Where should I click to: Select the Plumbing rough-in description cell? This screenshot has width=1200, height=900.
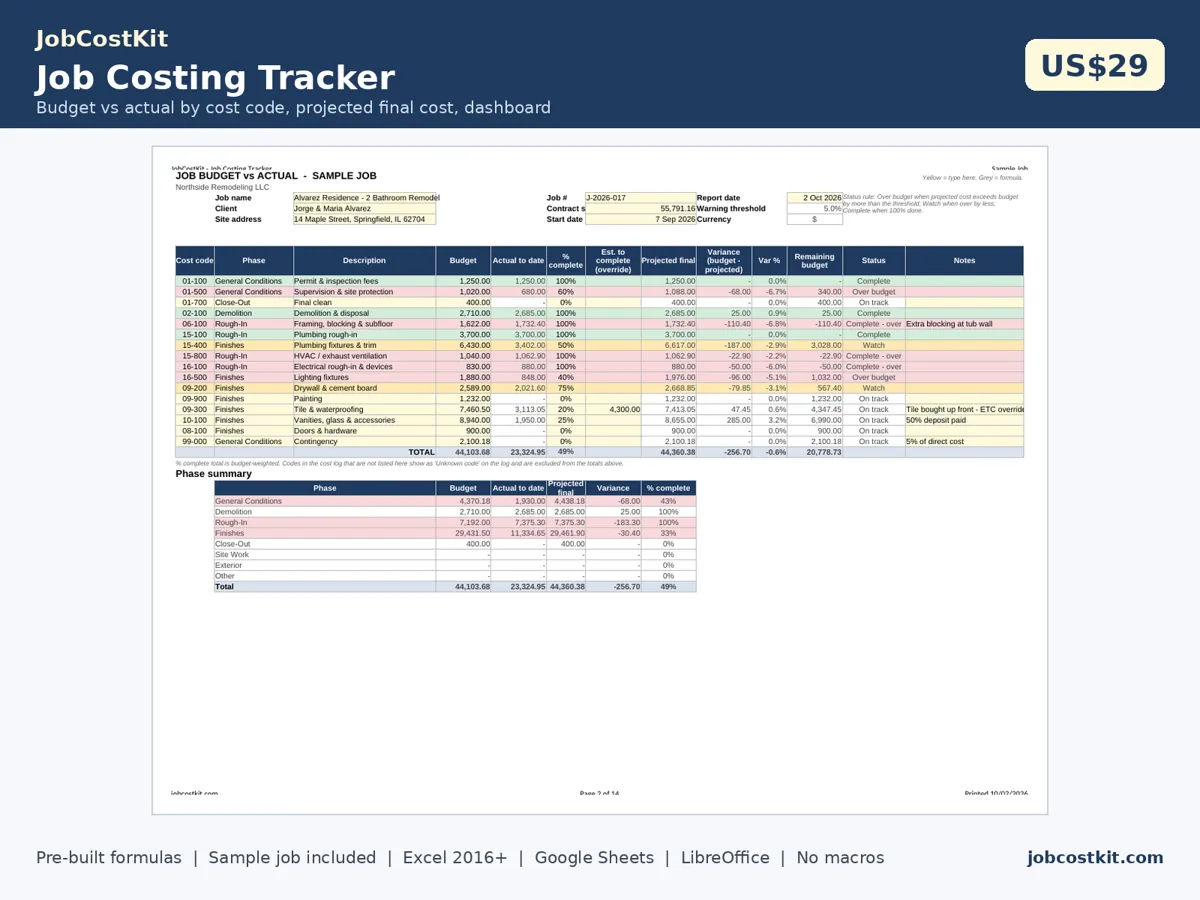pos(364,334)
